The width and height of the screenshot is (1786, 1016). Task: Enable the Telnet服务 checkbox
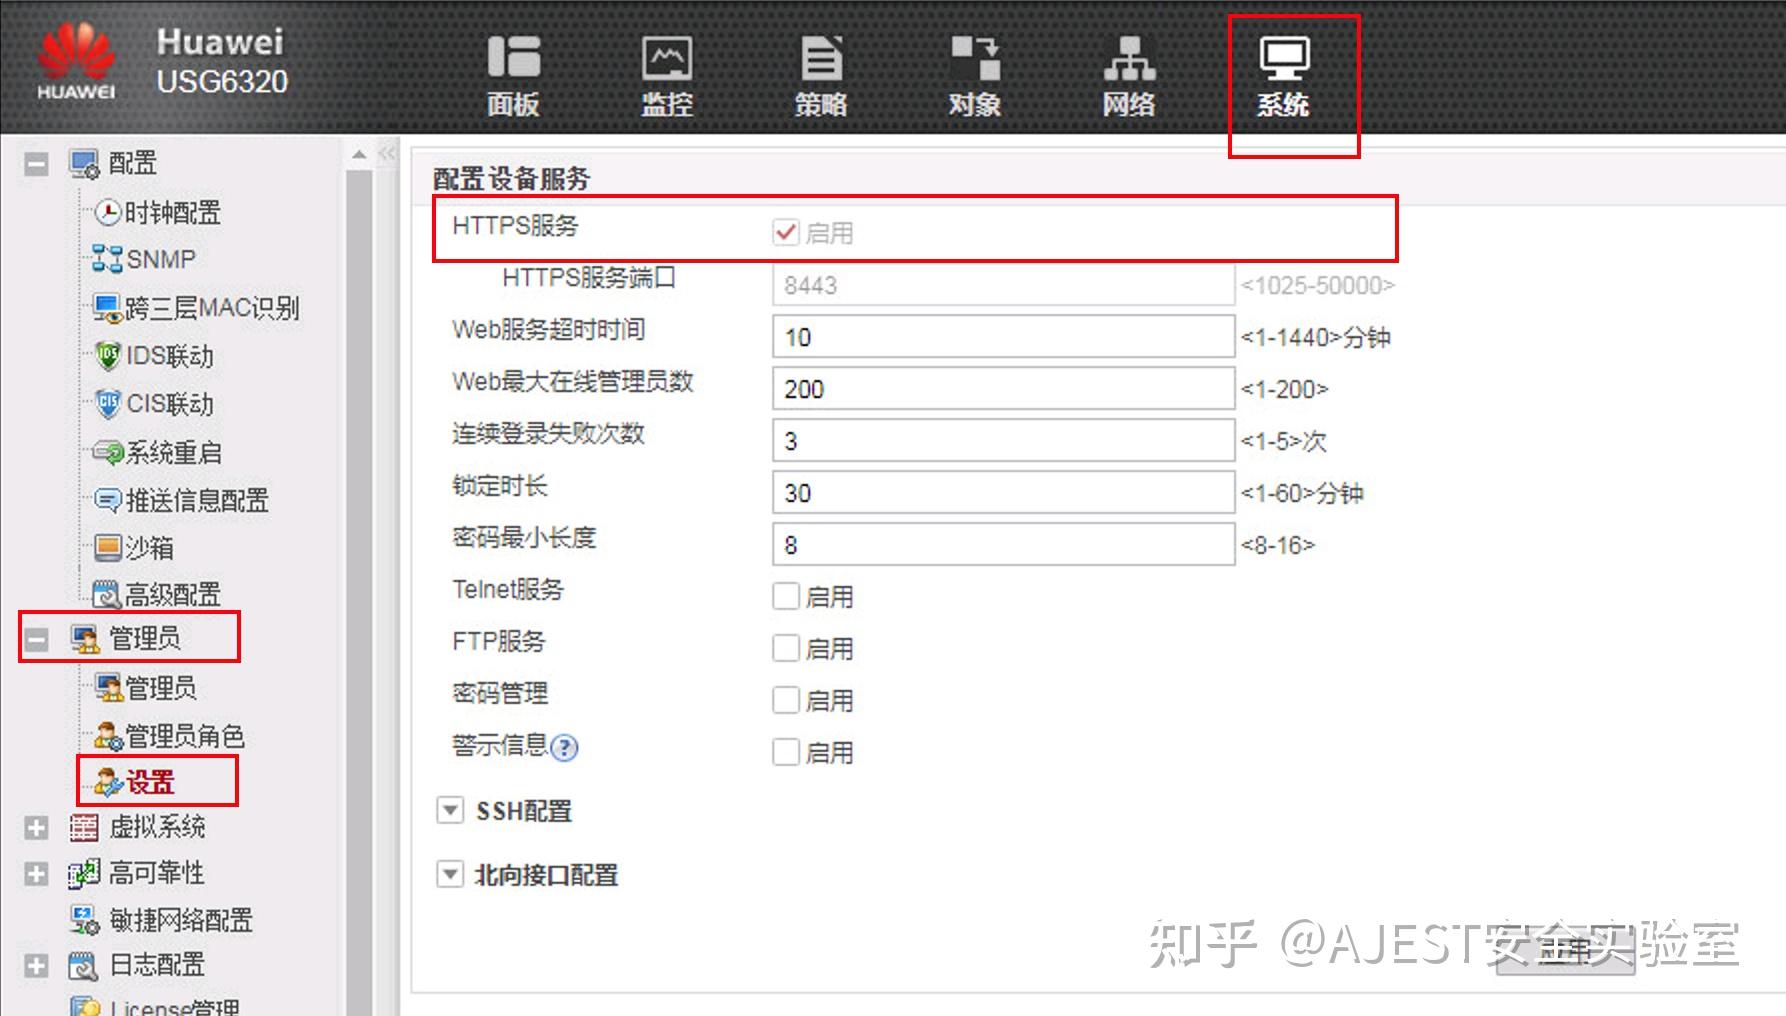point(787,596)
